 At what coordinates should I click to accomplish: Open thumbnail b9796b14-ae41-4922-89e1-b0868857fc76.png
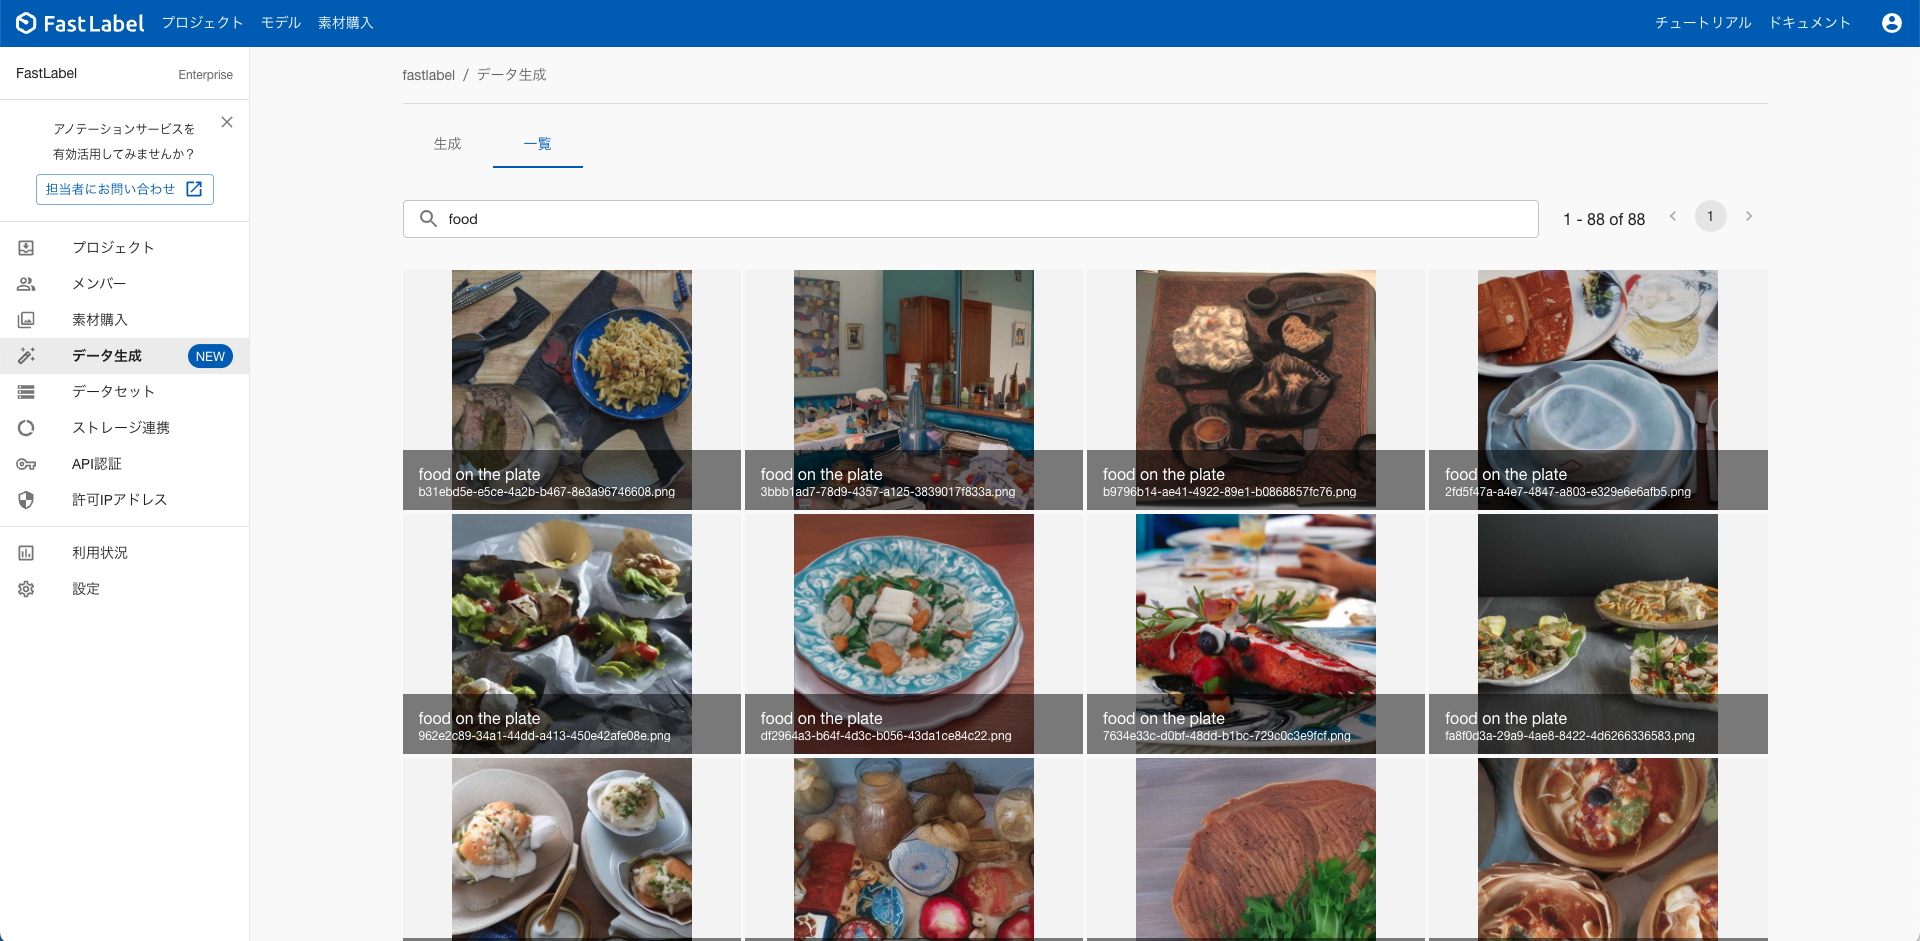pyautogui.click(x=1256, y=390)
